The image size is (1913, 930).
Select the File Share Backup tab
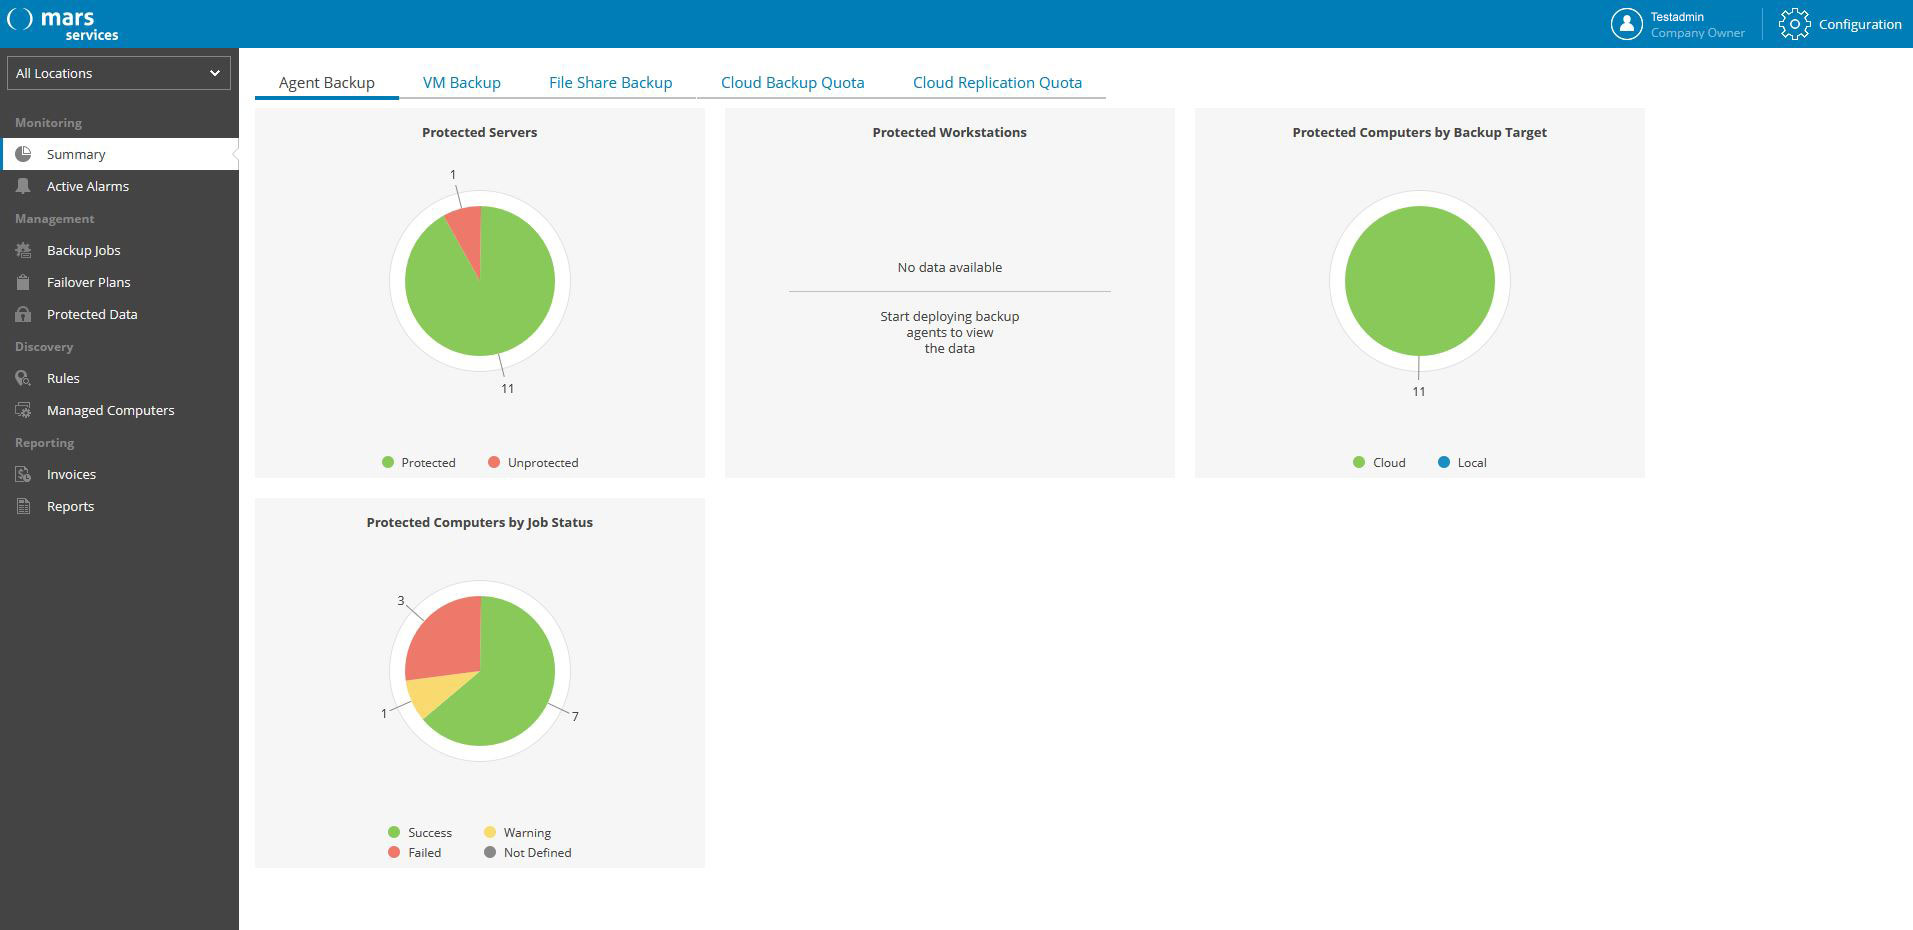[610, 82]
